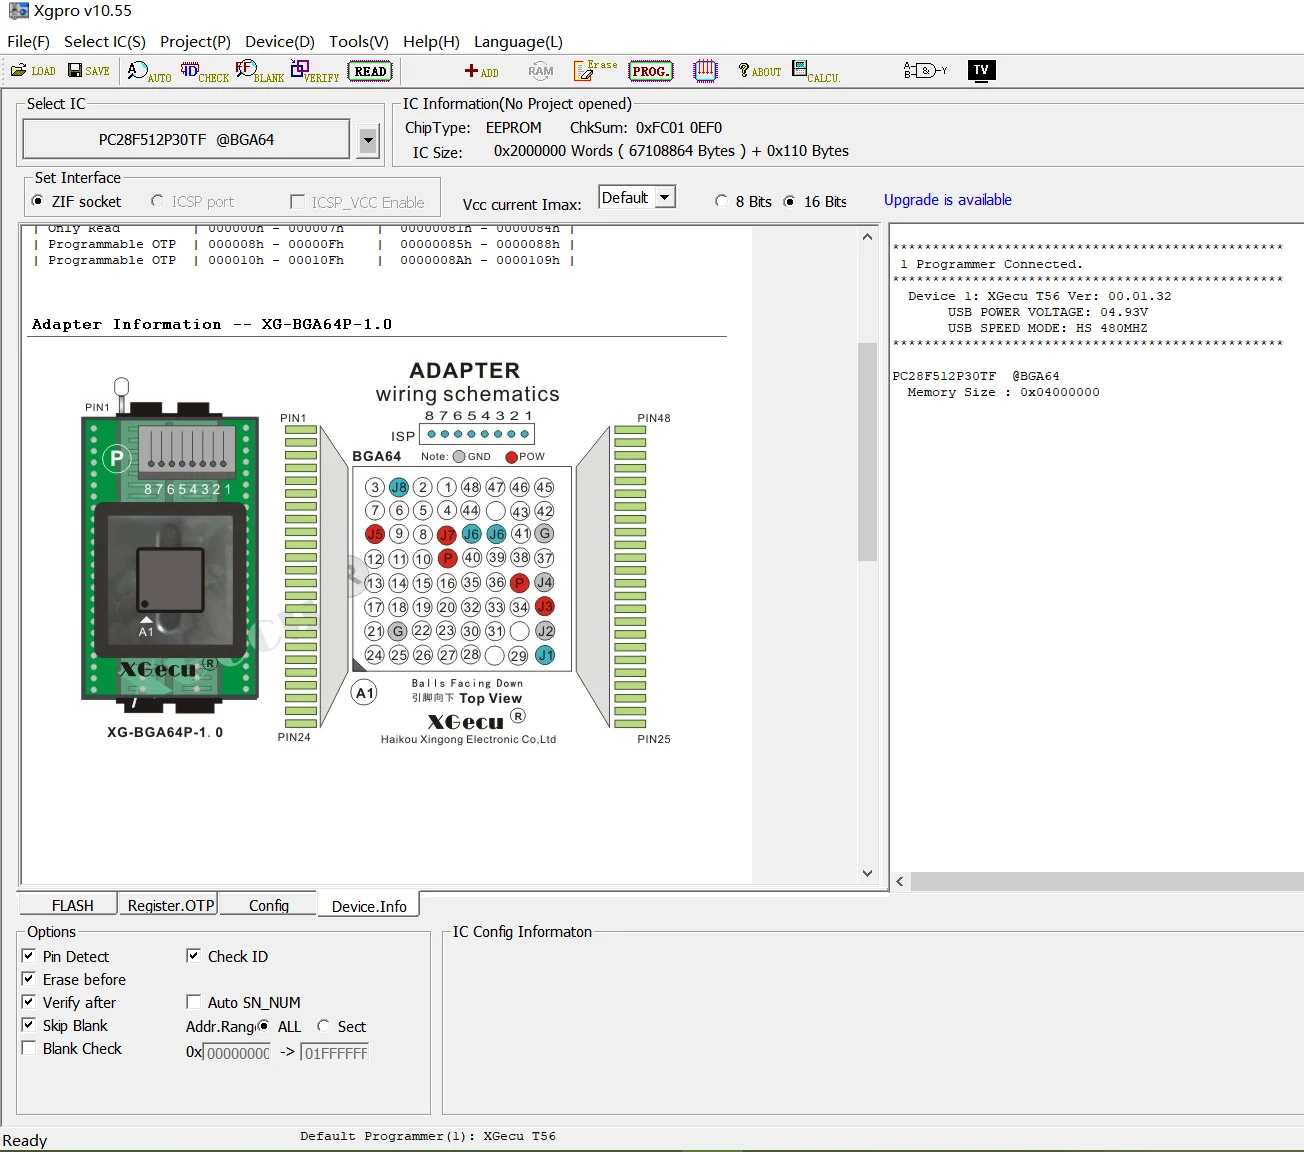Toggle Verify after option

click(x=29, y=1002)
